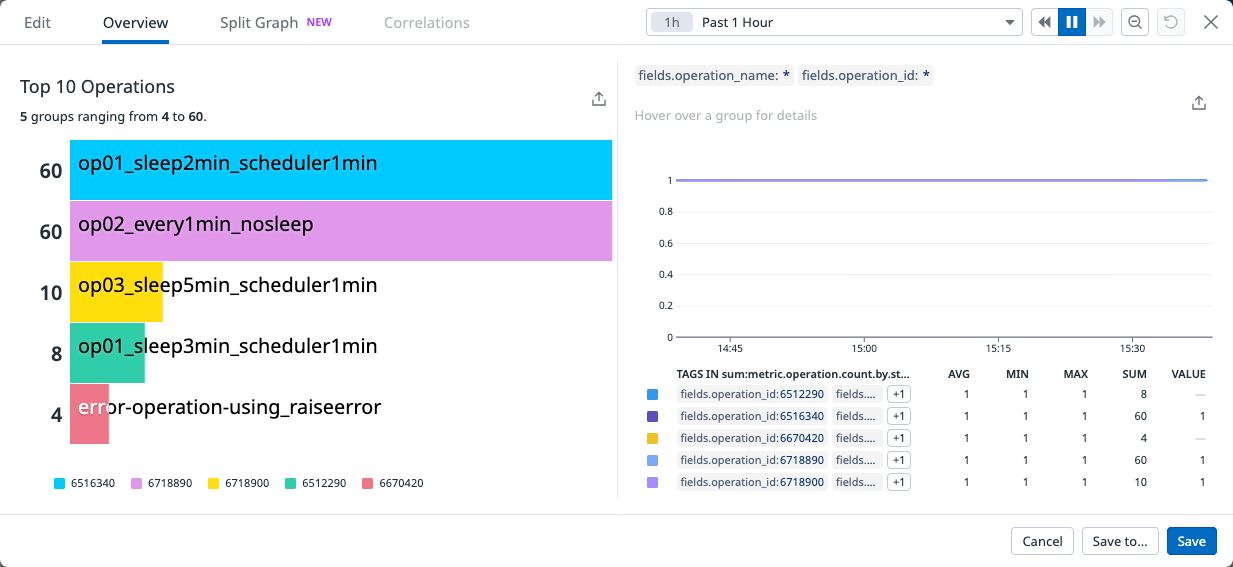
Task: Expand +1 tags for operation_id:6718900 row
Action: pos(898,482)
